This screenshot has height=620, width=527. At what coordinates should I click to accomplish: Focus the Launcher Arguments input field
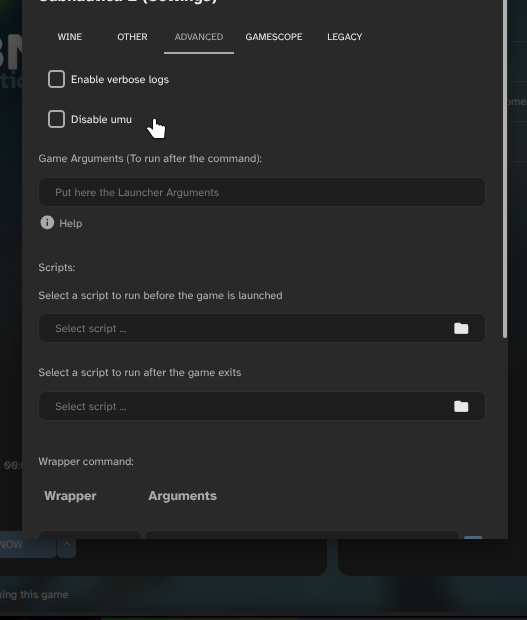coord(262,192)
